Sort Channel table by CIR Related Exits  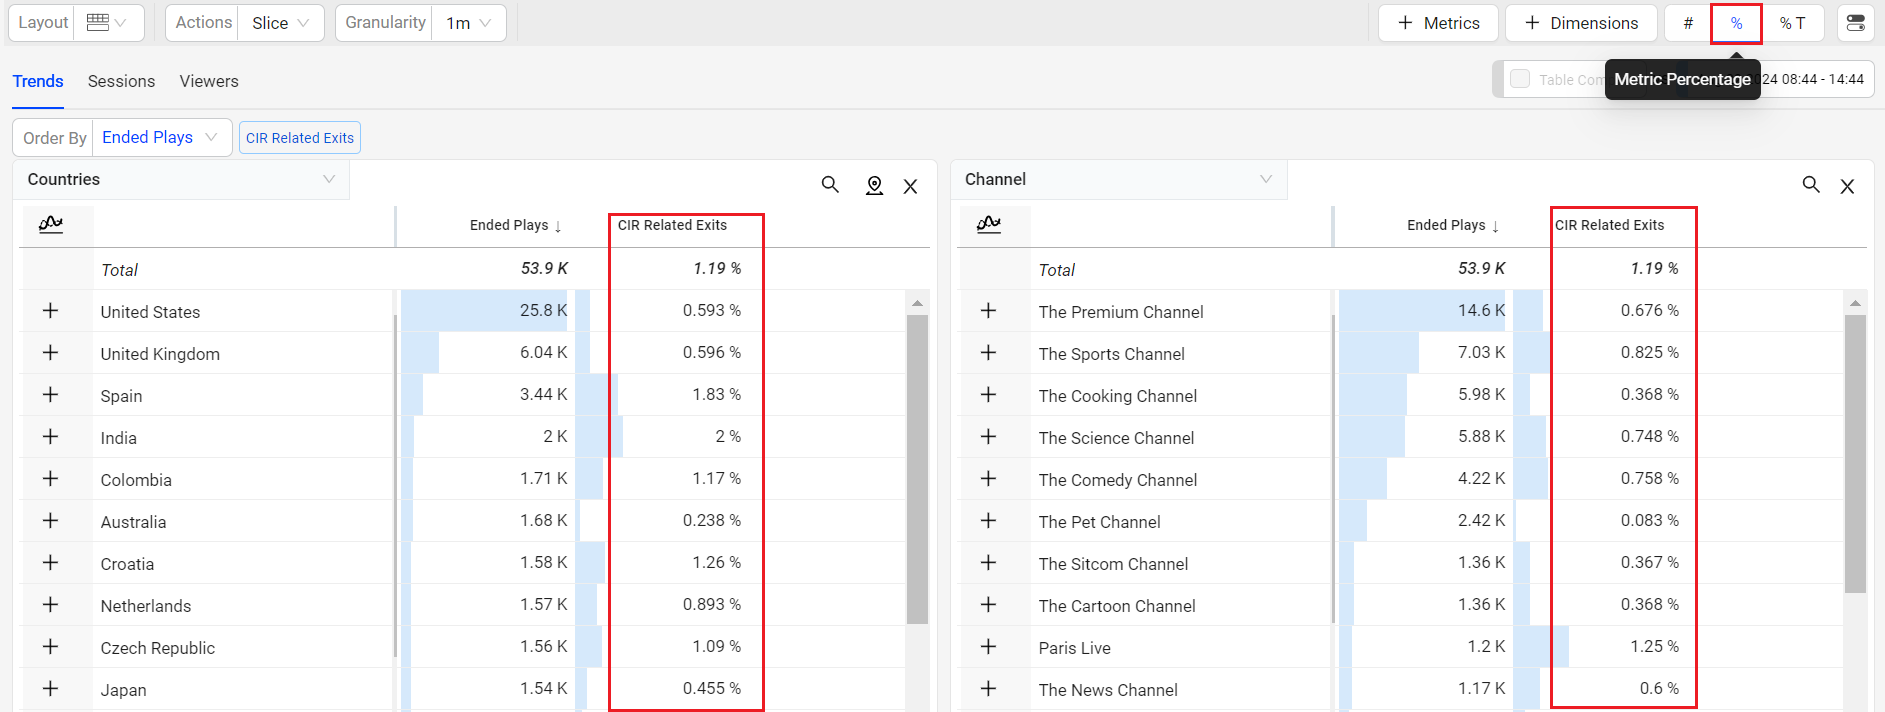tap(1609, 225)
